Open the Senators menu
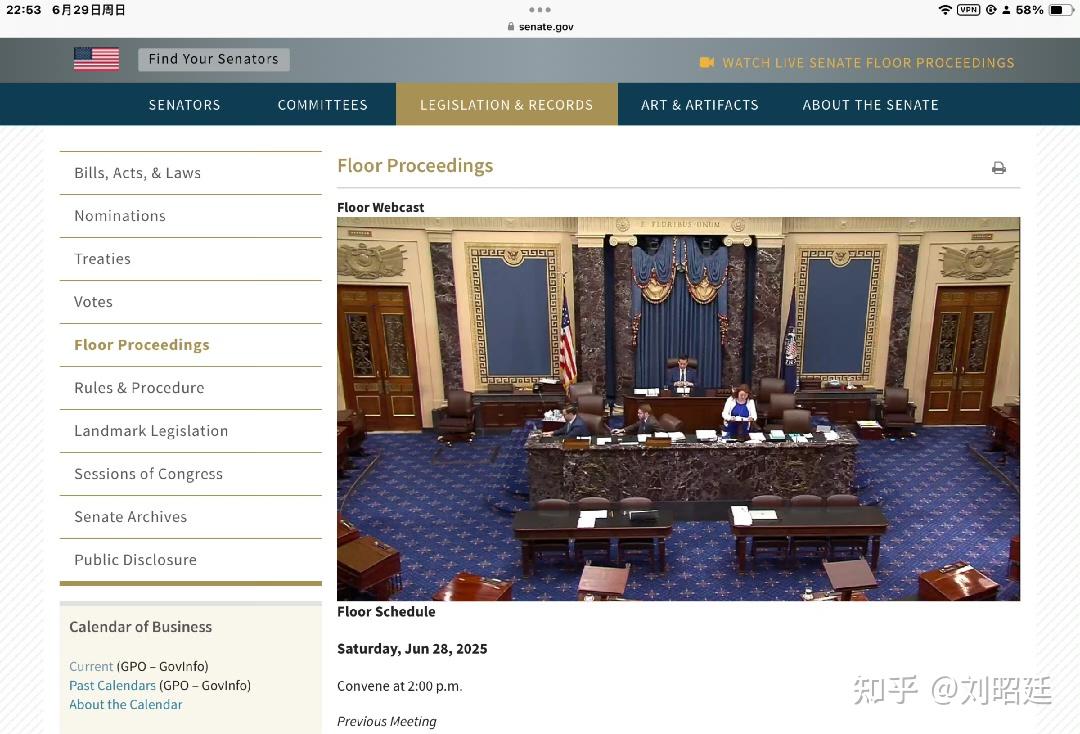 click(185, 105)
